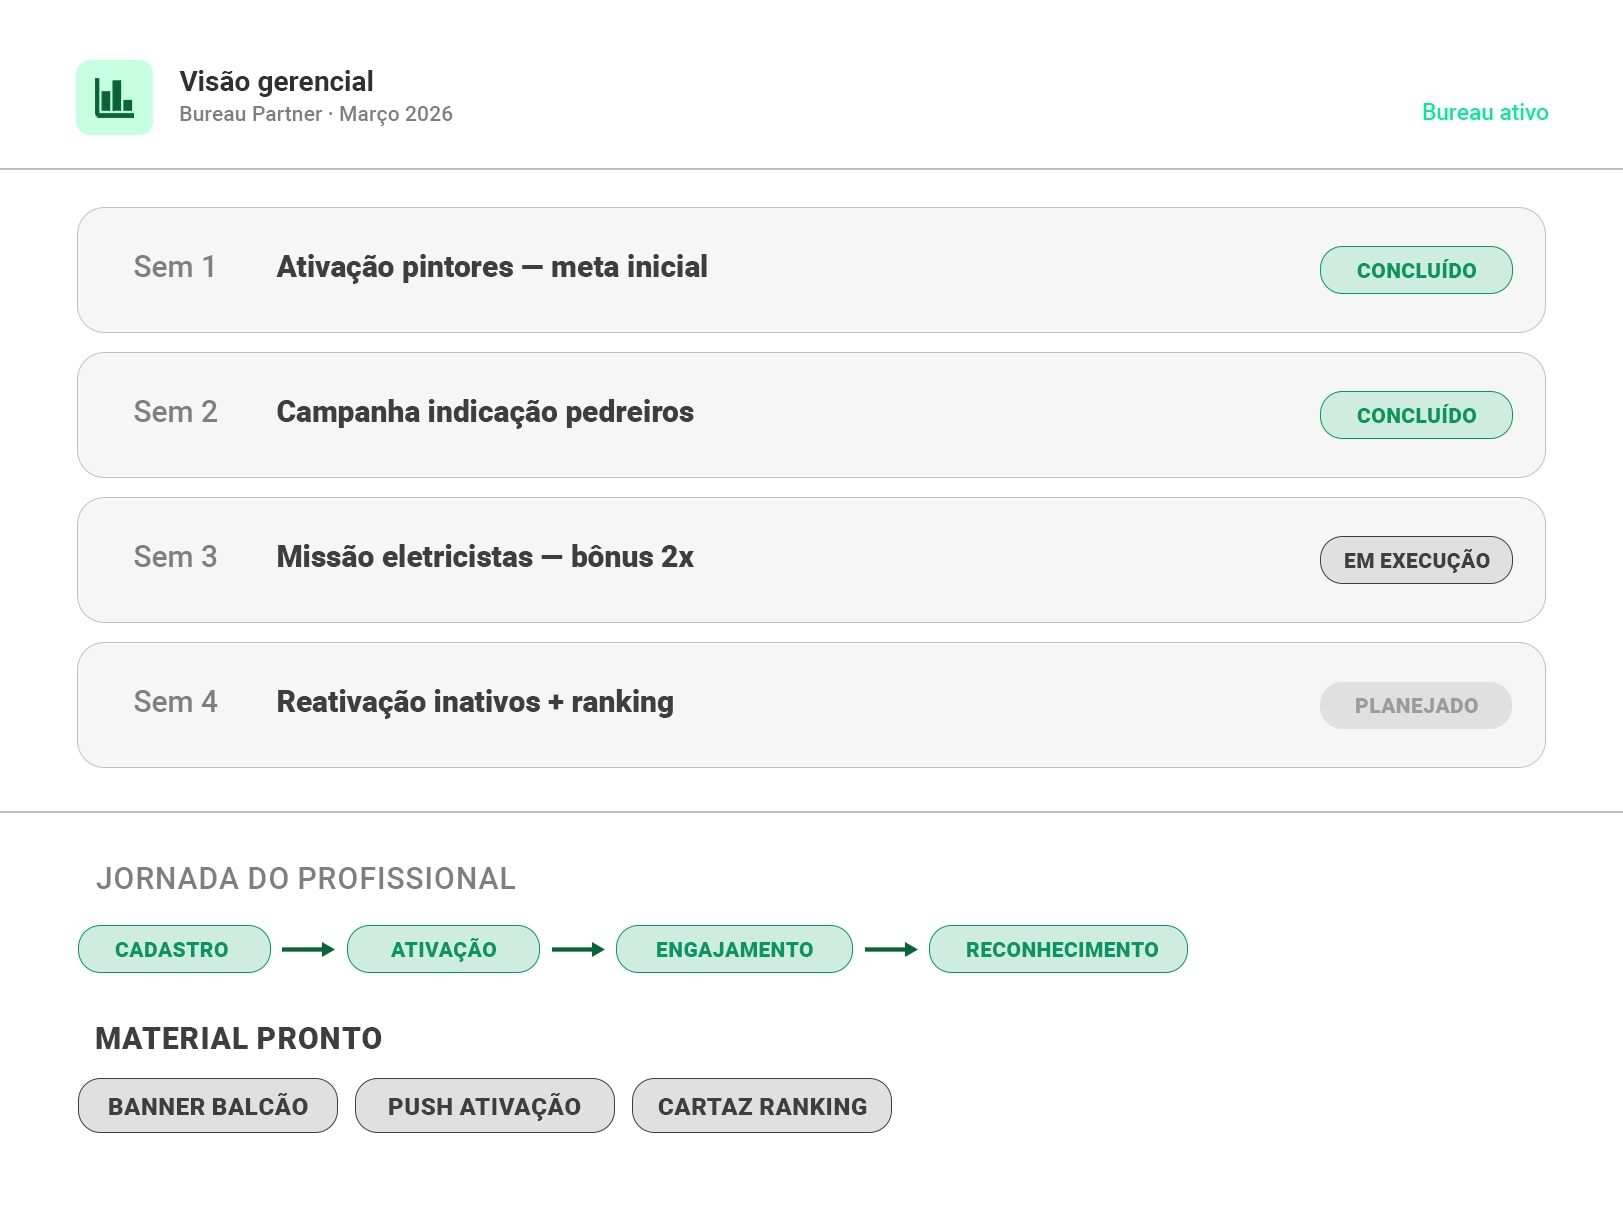
Task: Select the ATIVAÇÃO journey step
Action: (443, 949)
